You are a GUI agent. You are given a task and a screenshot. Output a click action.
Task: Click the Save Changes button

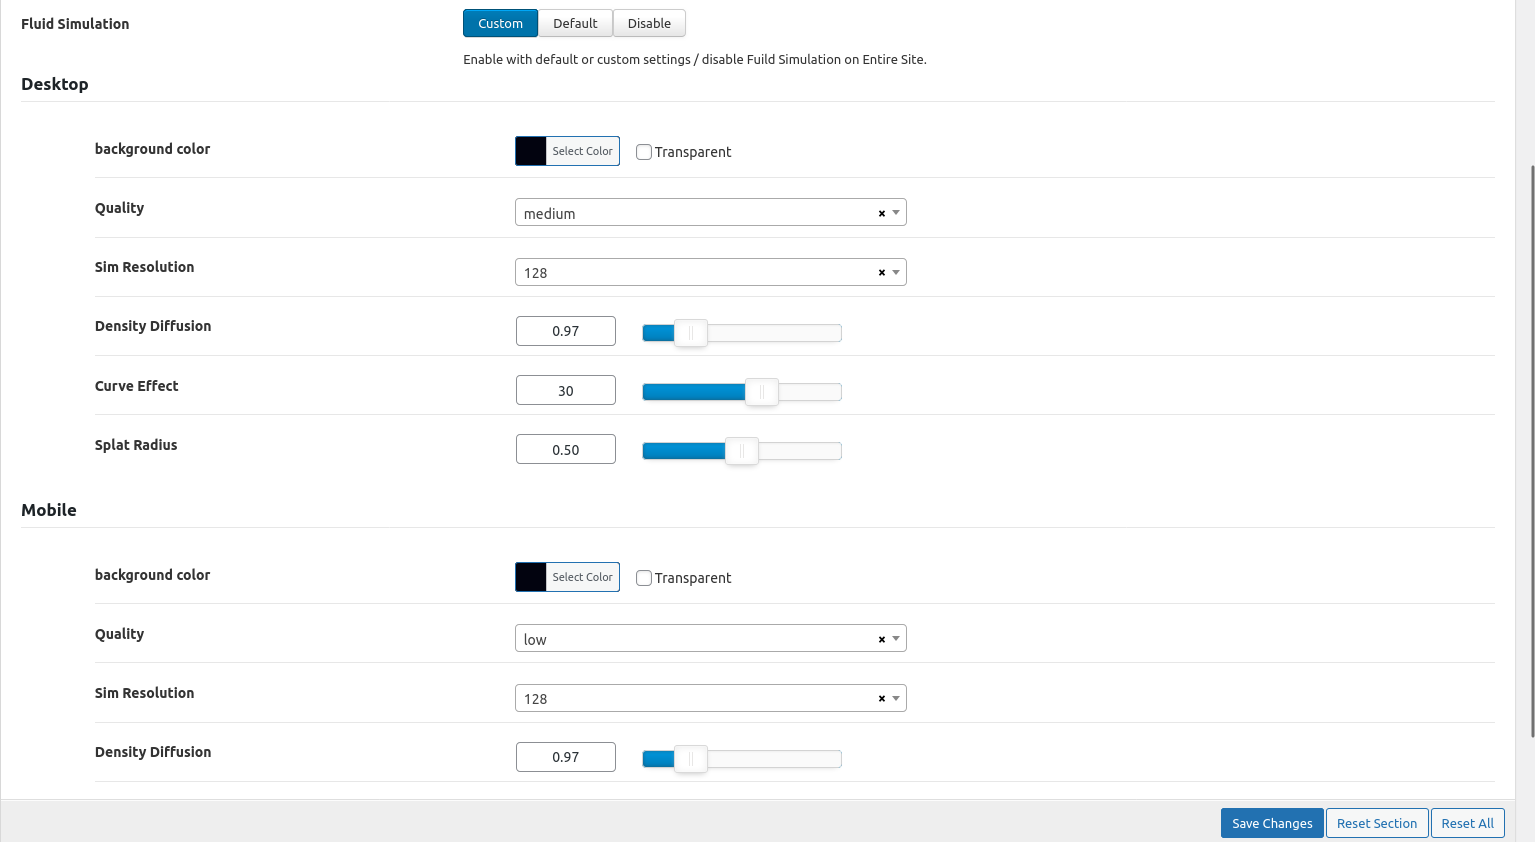click(x=1271, y=823)
